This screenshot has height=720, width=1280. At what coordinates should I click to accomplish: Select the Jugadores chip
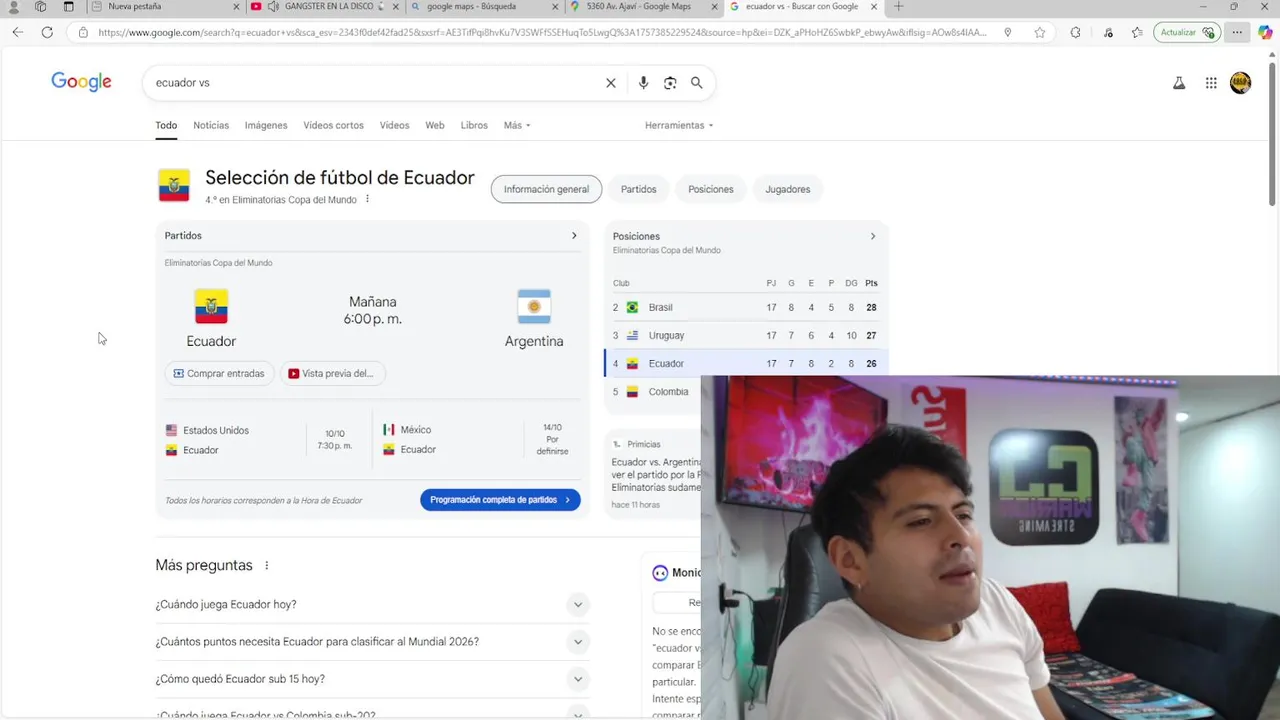(x=788, y=189)
